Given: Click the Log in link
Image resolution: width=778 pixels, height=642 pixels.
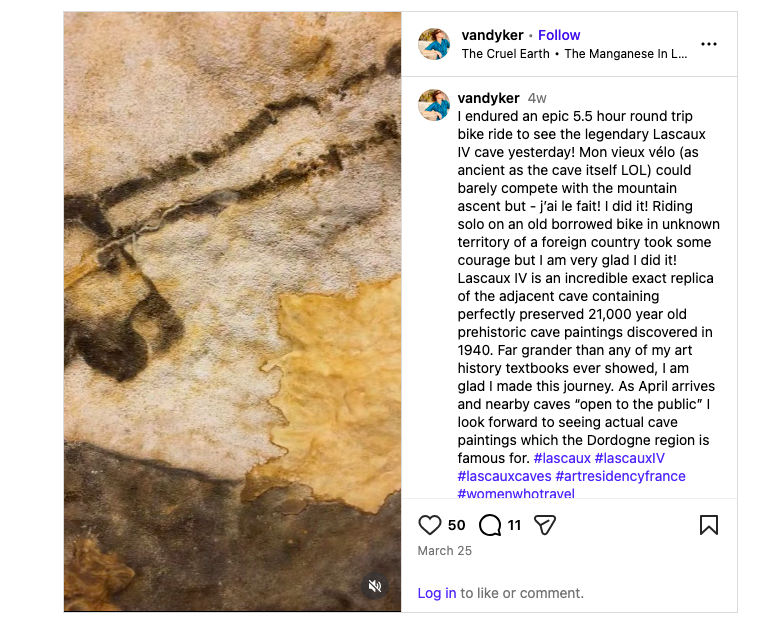Looking at the screenshot, I should pos(437,593).
